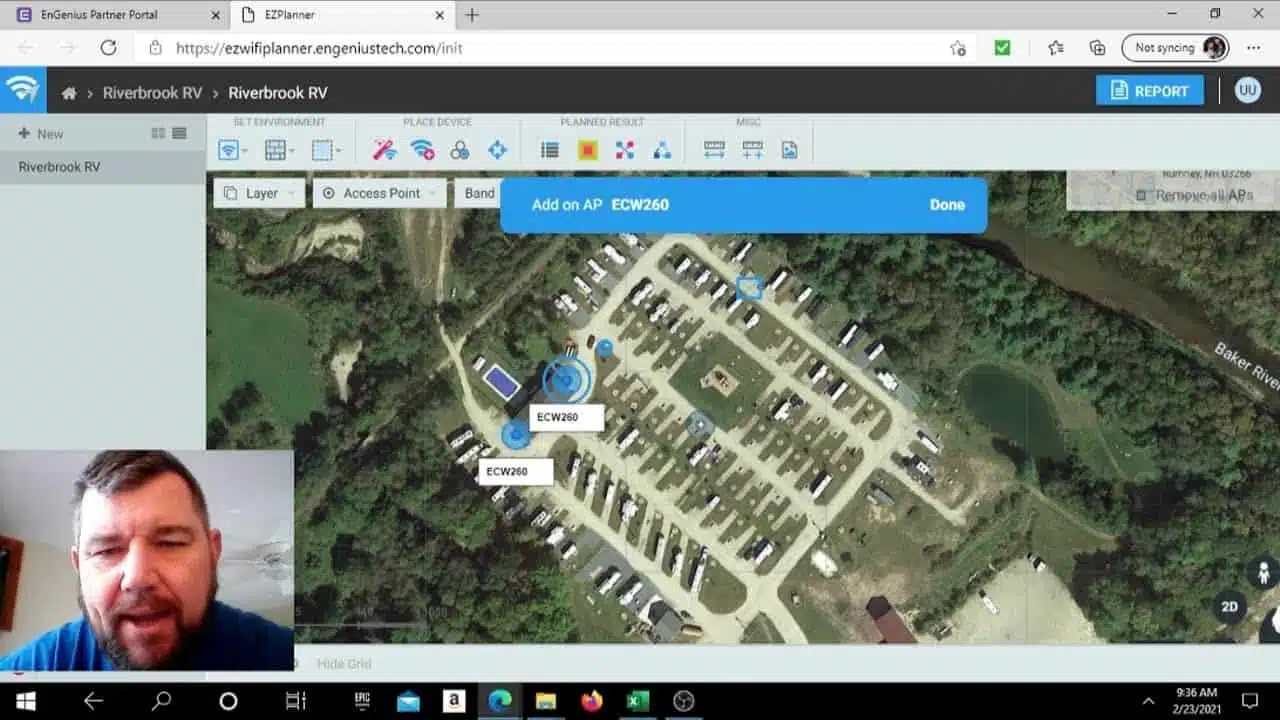Select Riverbrook RV in the sidebar list

(x=103, y=167)
